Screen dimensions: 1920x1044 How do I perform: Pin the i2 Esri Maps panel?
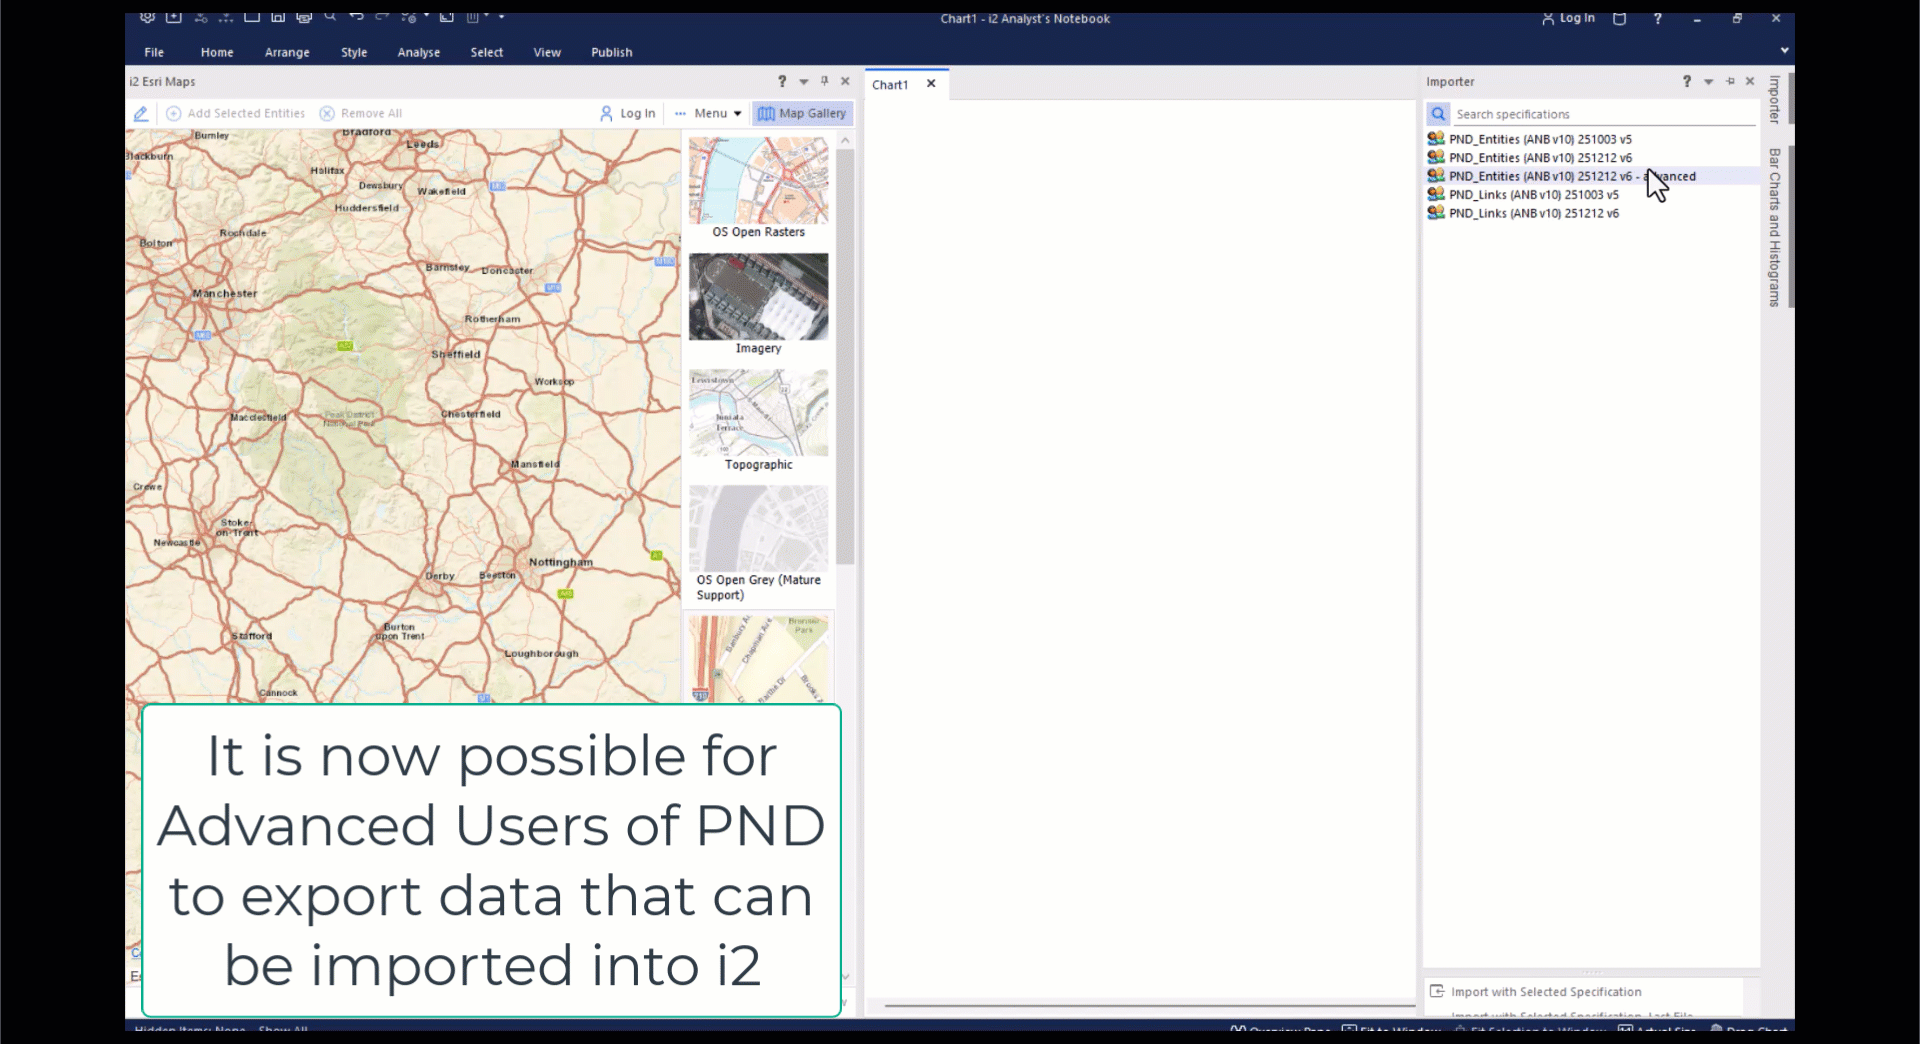coord(824,81)
